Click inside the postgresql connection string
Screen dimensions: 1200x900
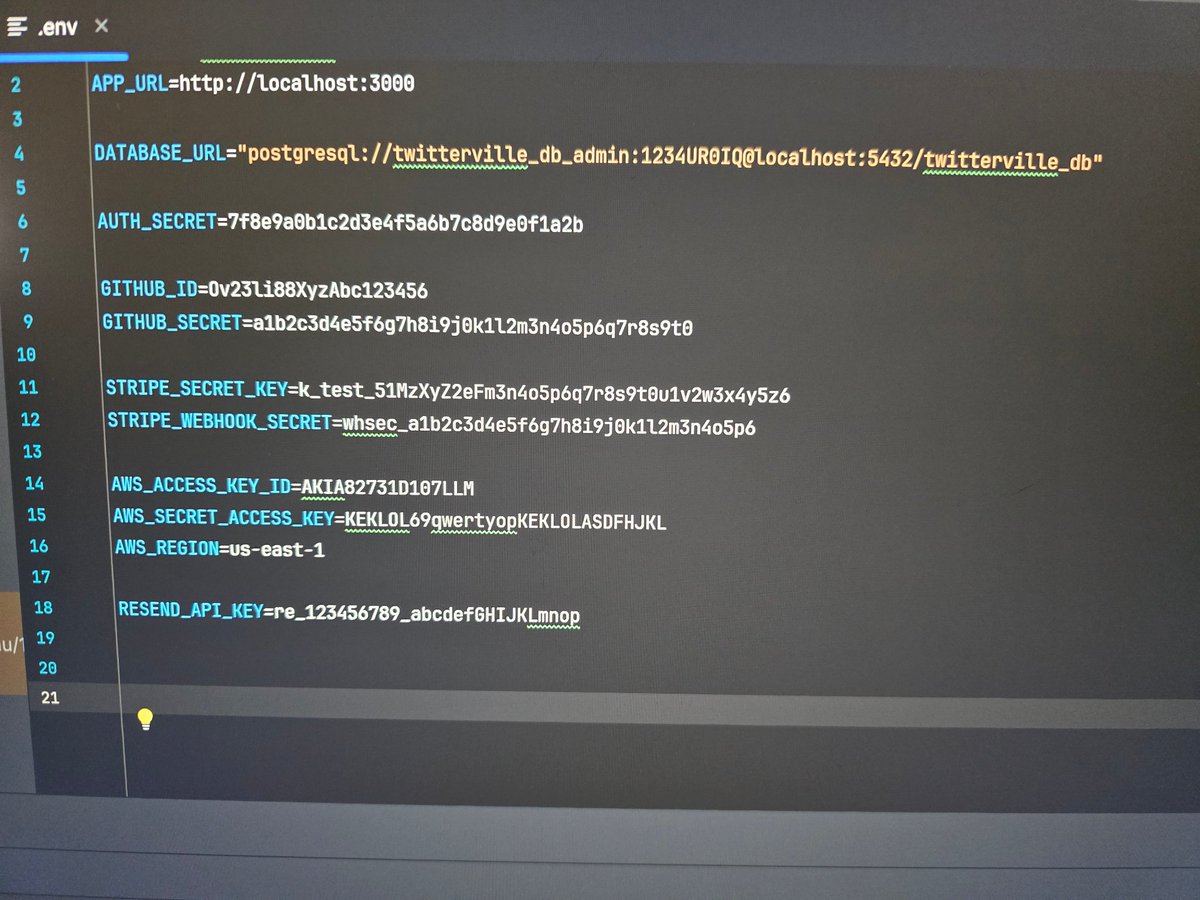[x=669, y=157]
